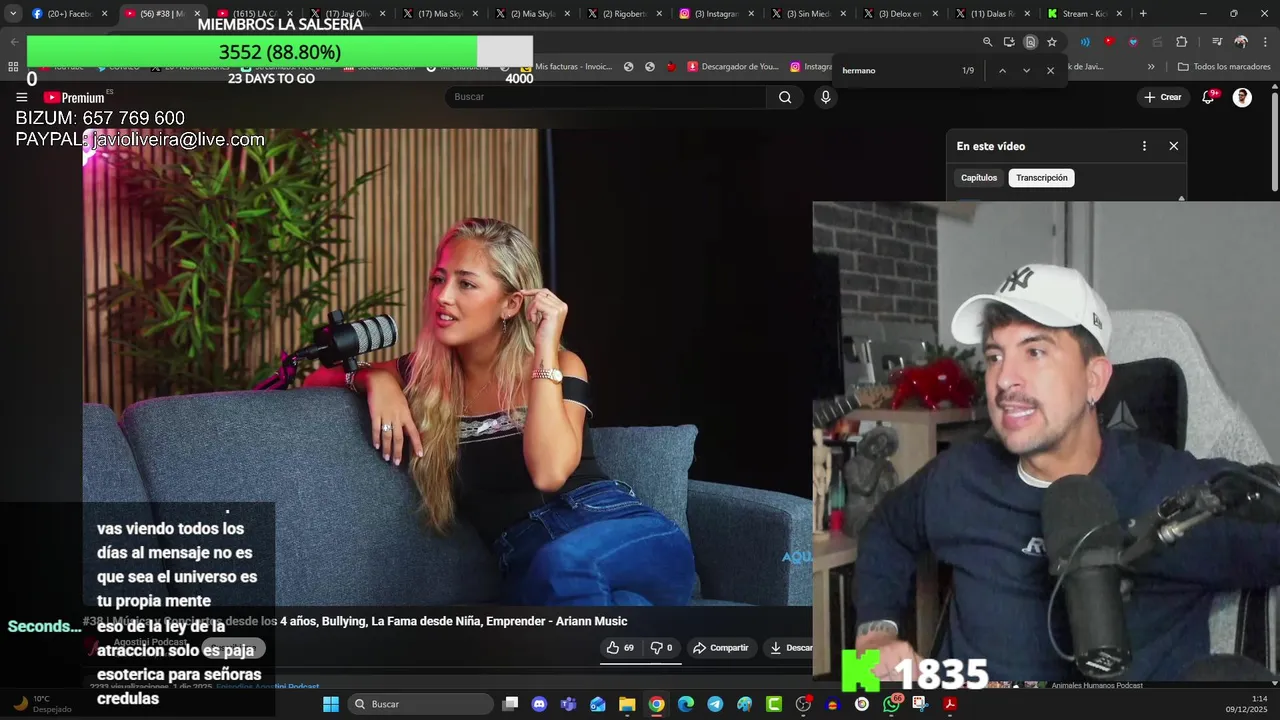Screen dimensions: 1280x720
Task: Open YouTube notifications bell
Action: 1208,97
